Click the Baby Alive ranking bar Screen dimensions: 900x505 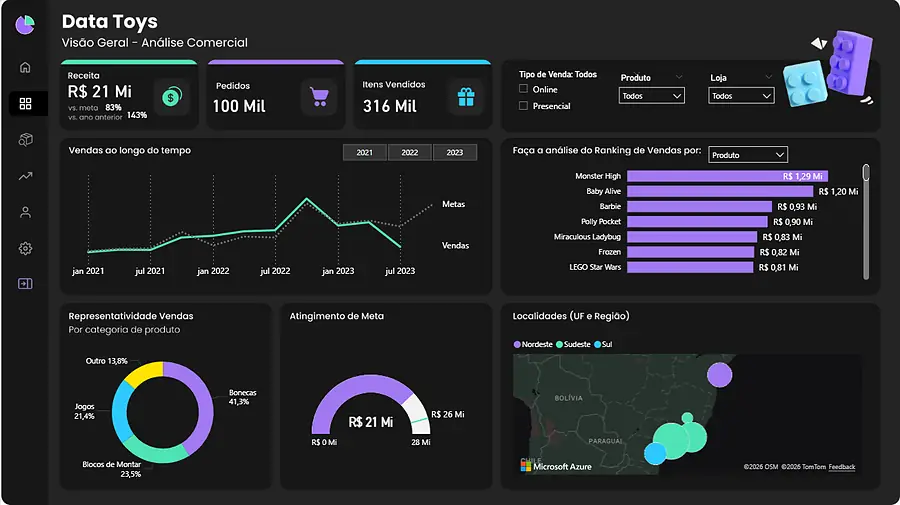720,191
